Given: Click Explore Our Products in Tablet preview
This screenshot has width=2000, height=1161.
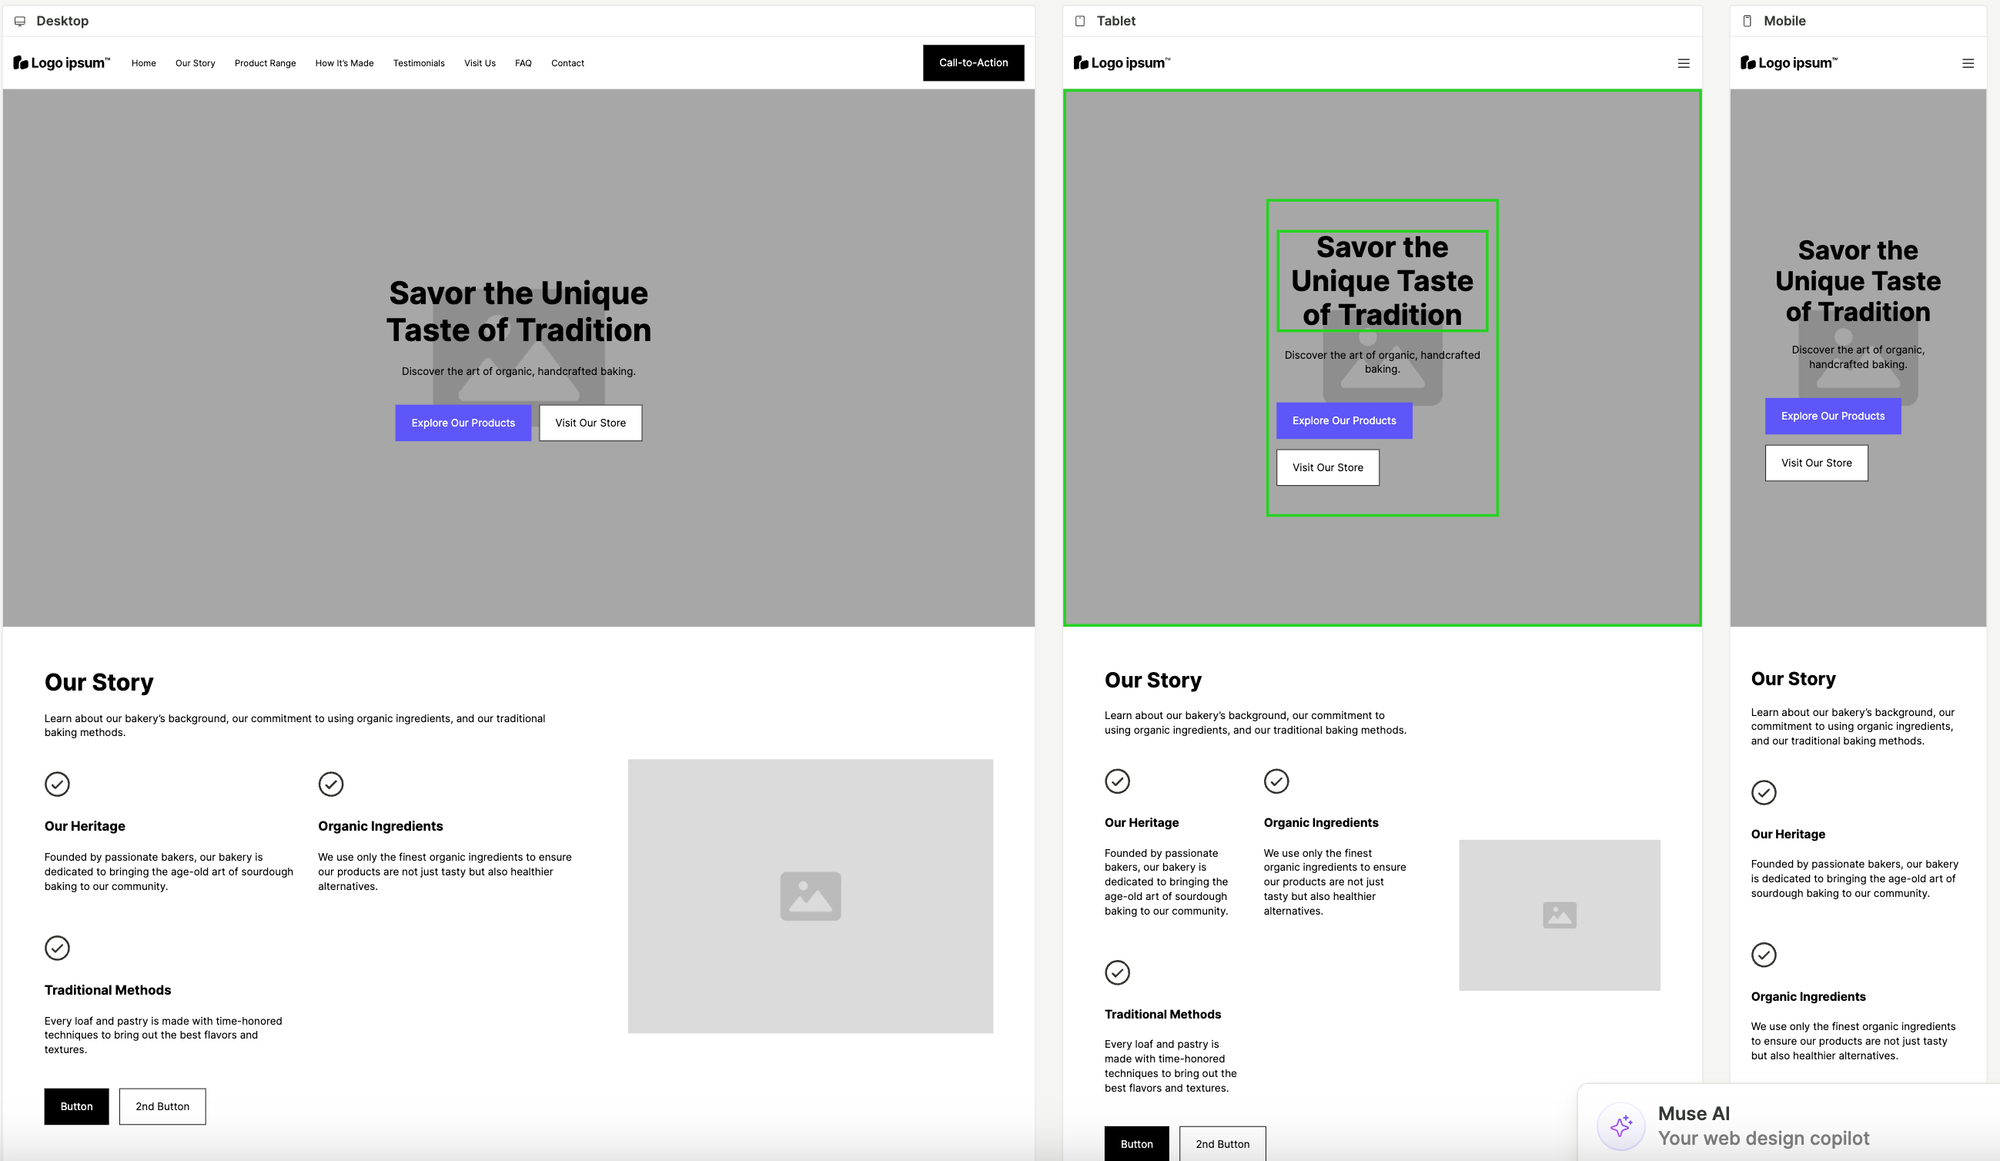Looking at the screenshot, I should pyautogui.click(x=1344, y=421).
